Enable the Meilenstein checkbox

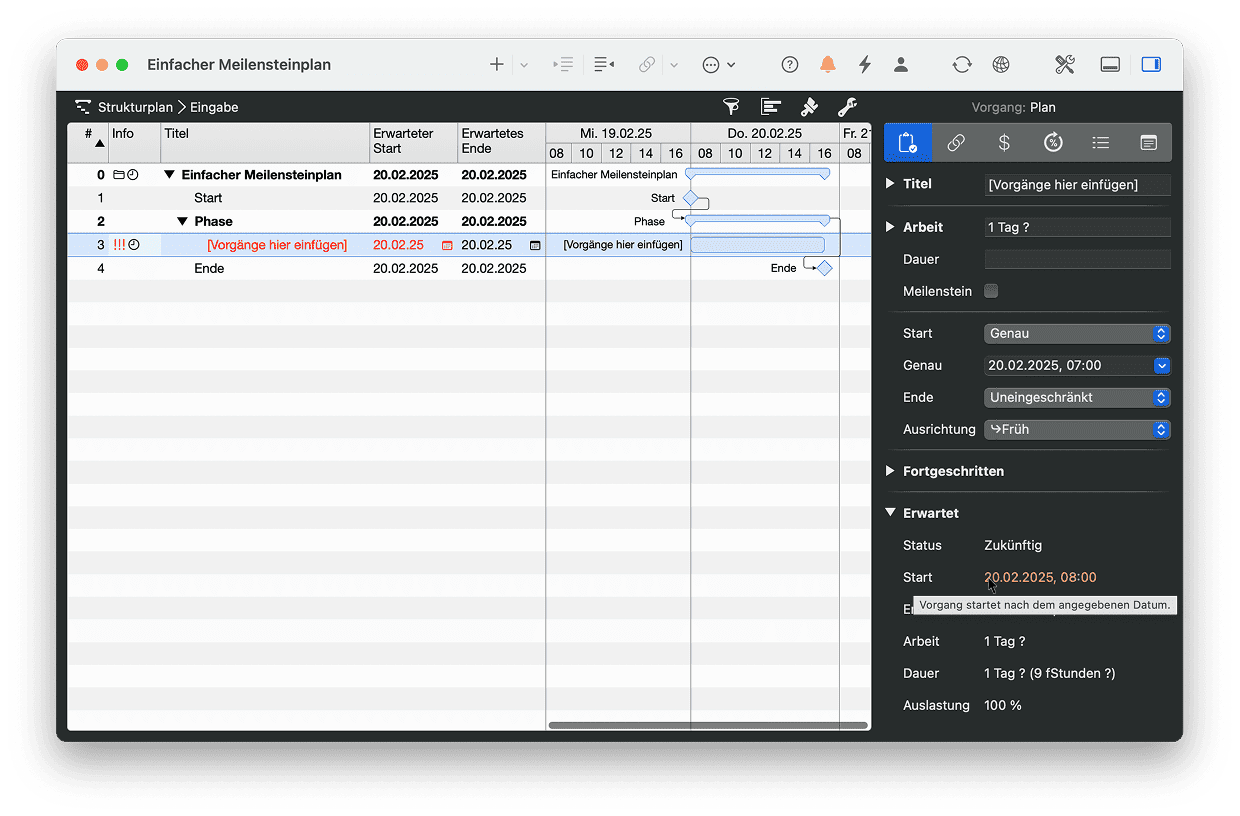(x=991, y=291)
